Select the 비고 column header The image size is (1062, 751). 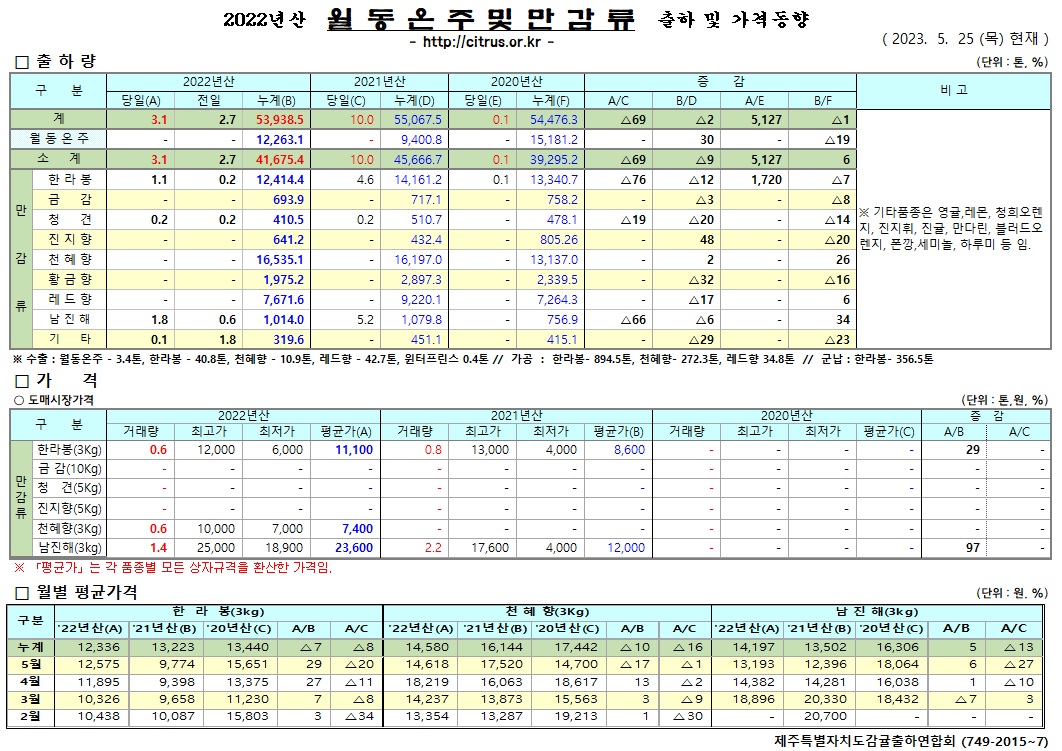coord(953,90)
